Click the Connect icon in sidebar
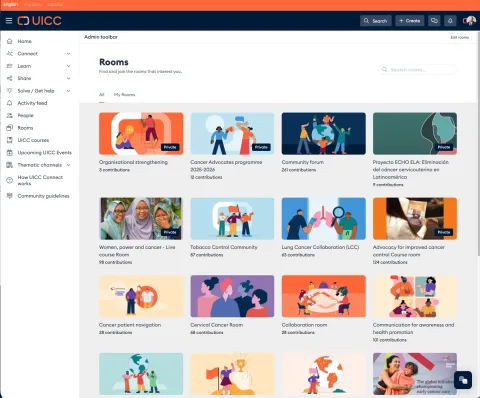 (10, 54)
